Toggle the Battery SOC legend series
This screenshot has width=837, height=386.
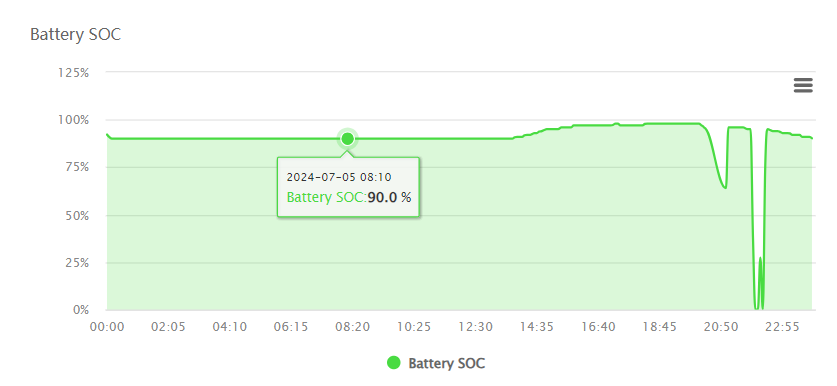tap(436, 364)
